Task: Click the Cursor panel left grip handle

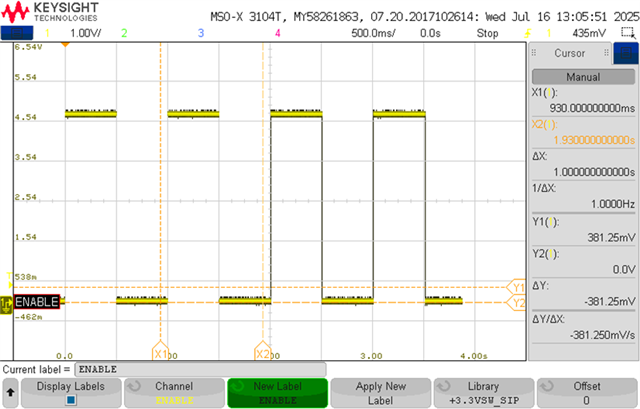Action: [x=533, y=53]
